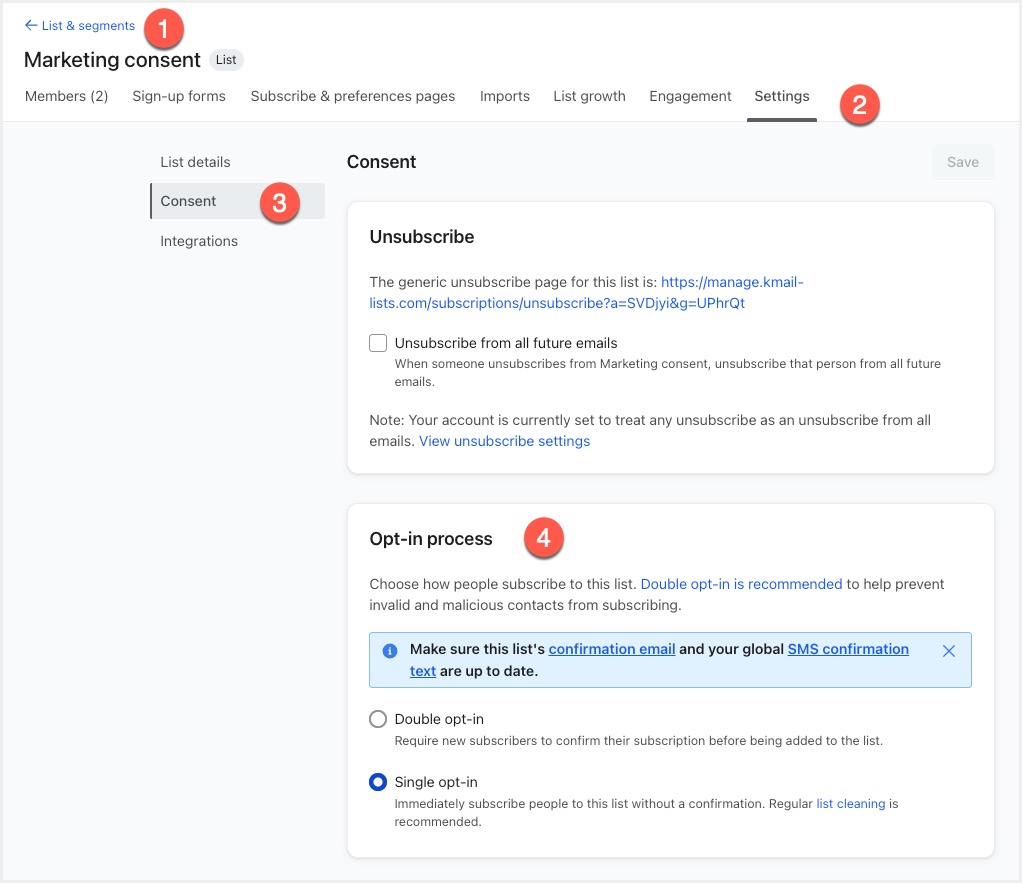Follow the list cleaning link
The width and height of the screenshot is (1022, 883).
[850, 803]
